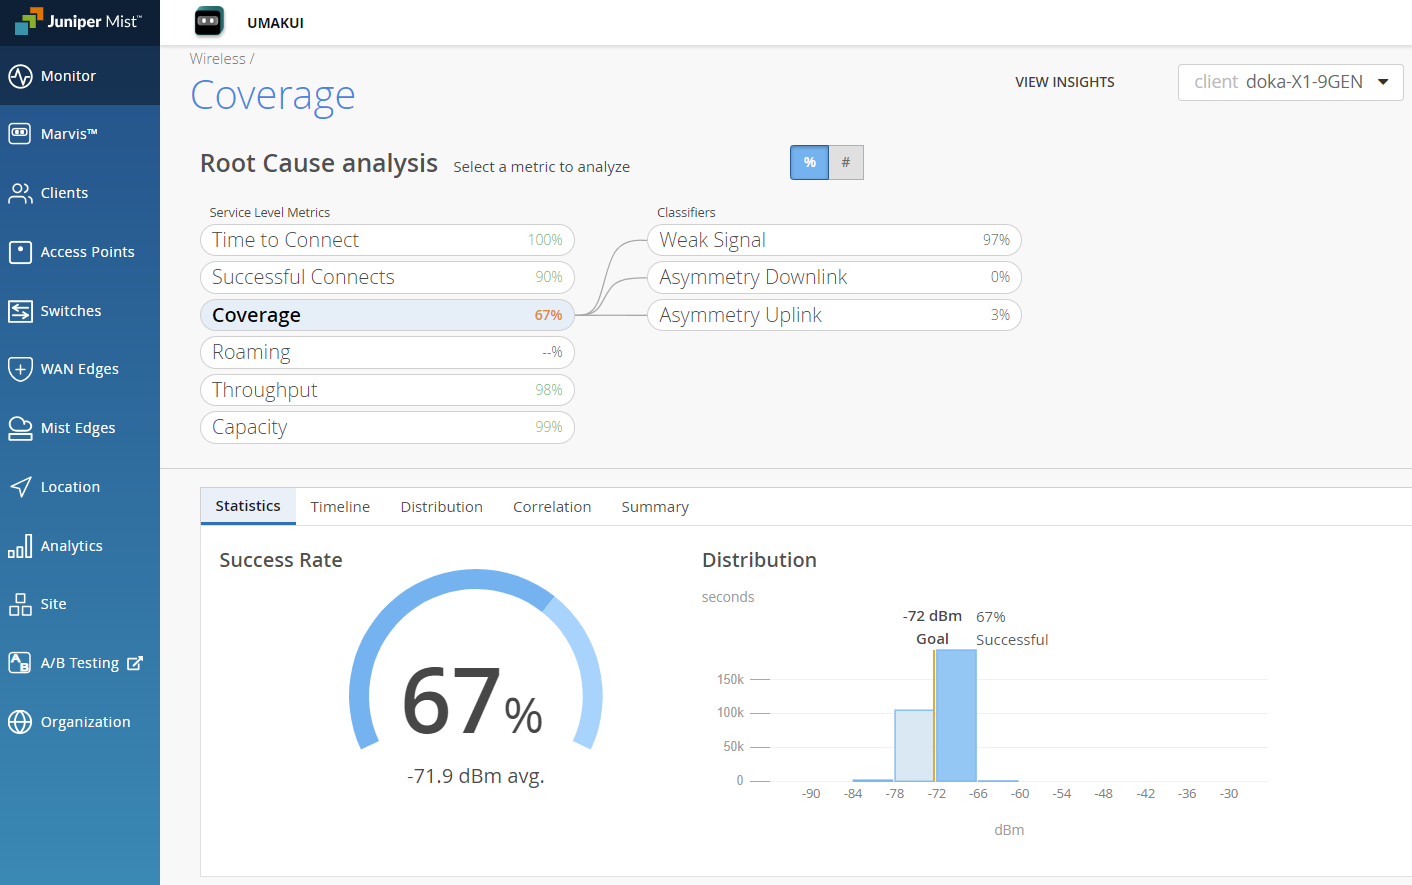Switch metric display to percentage mode
Image resolution: width=1412 pixels, height=885 pixels.
pos(809,163)
